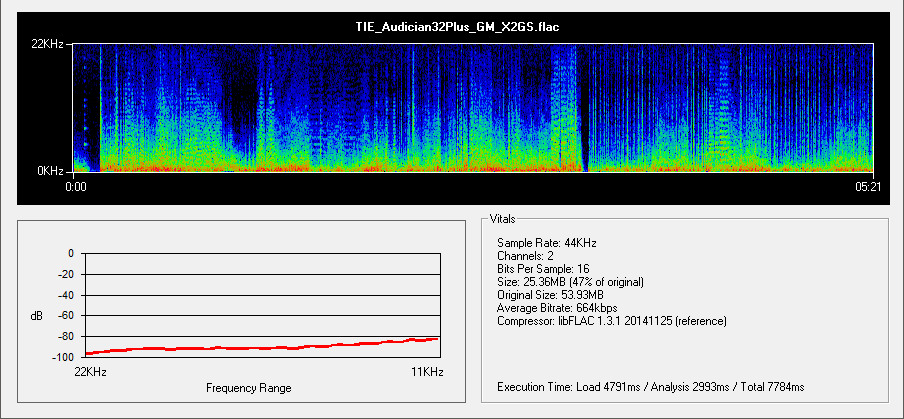Image resolution: width=904 pixels, height=419 pixels.
Task: Click the red frequency response curve
Action: (262, 347)
